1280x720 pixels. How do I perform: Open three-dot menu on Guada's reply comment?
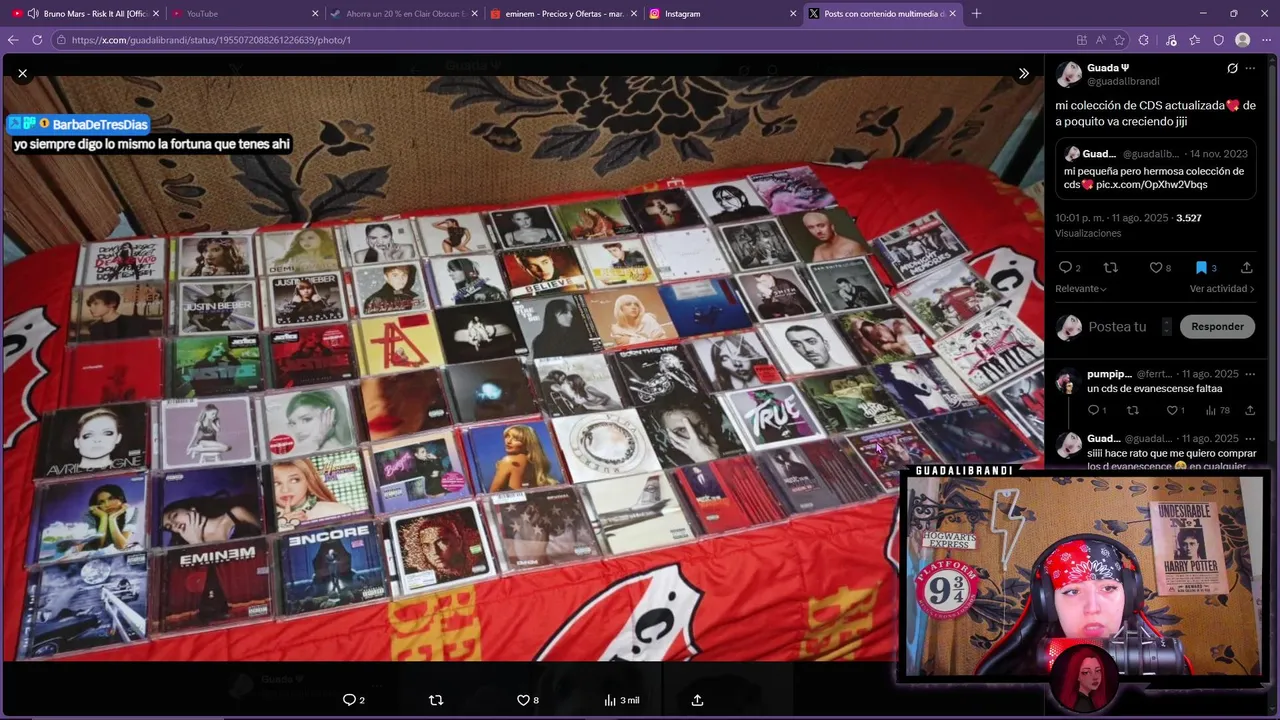pyautogui.click(x=1250, y=438)
